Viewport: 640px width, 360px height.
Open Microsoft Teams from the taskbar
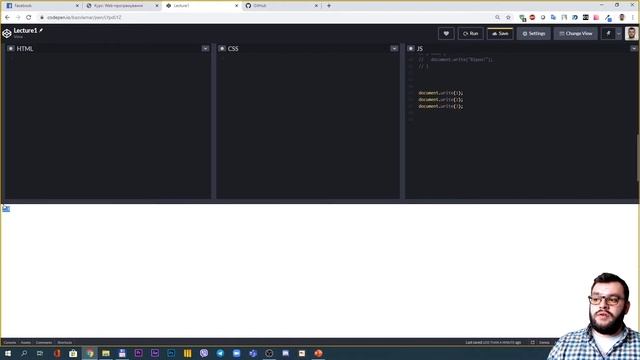[x=253, y=353]
